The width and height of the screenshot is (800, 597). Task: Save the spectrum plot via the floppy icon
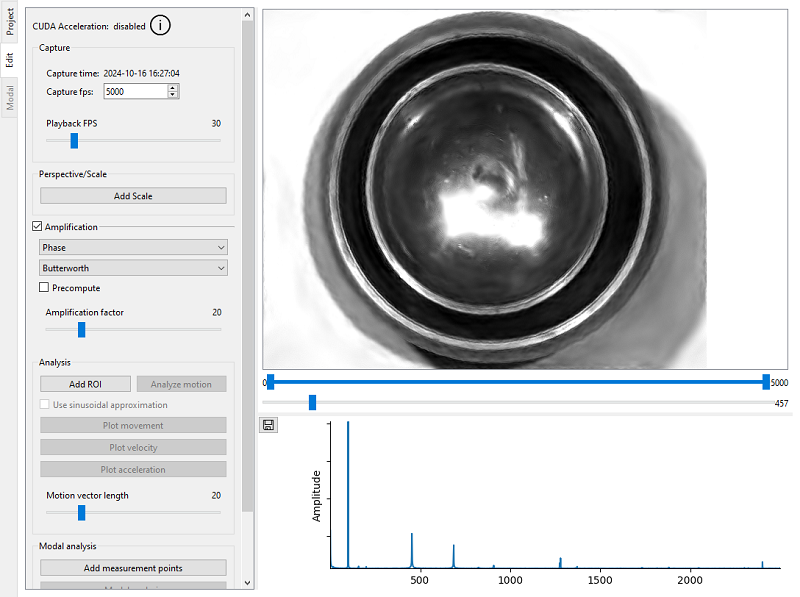pos(268,425)
